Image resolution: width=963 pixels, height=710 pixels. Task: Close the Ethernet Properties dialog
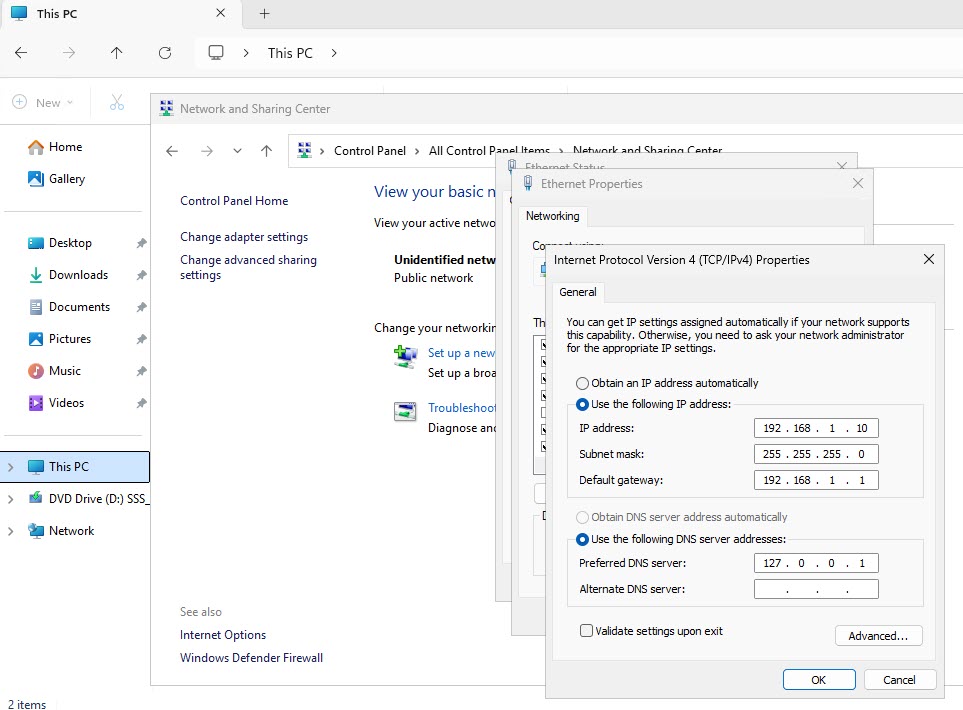(x=858, y=183)
